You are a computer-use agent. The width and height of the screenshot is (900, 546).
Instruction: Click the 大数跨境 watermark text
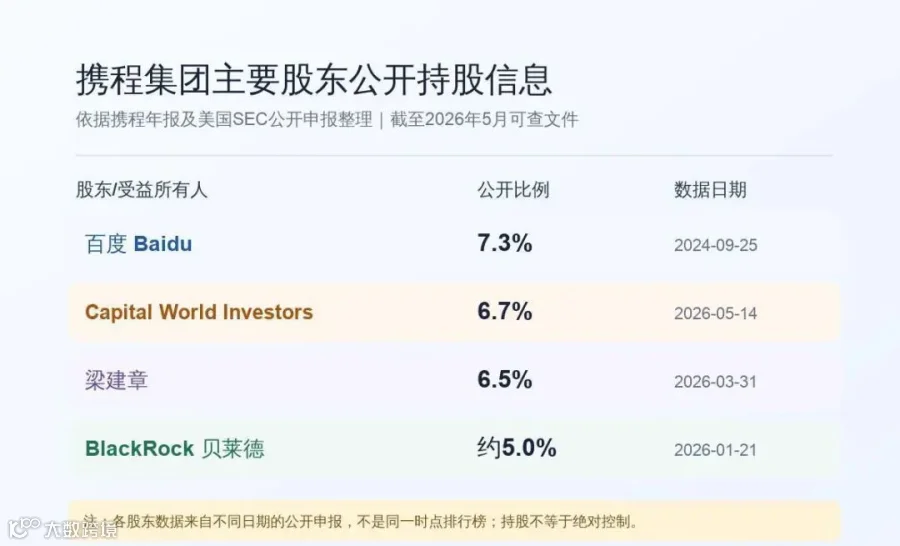pyautogui.click(x=80, y=529)
